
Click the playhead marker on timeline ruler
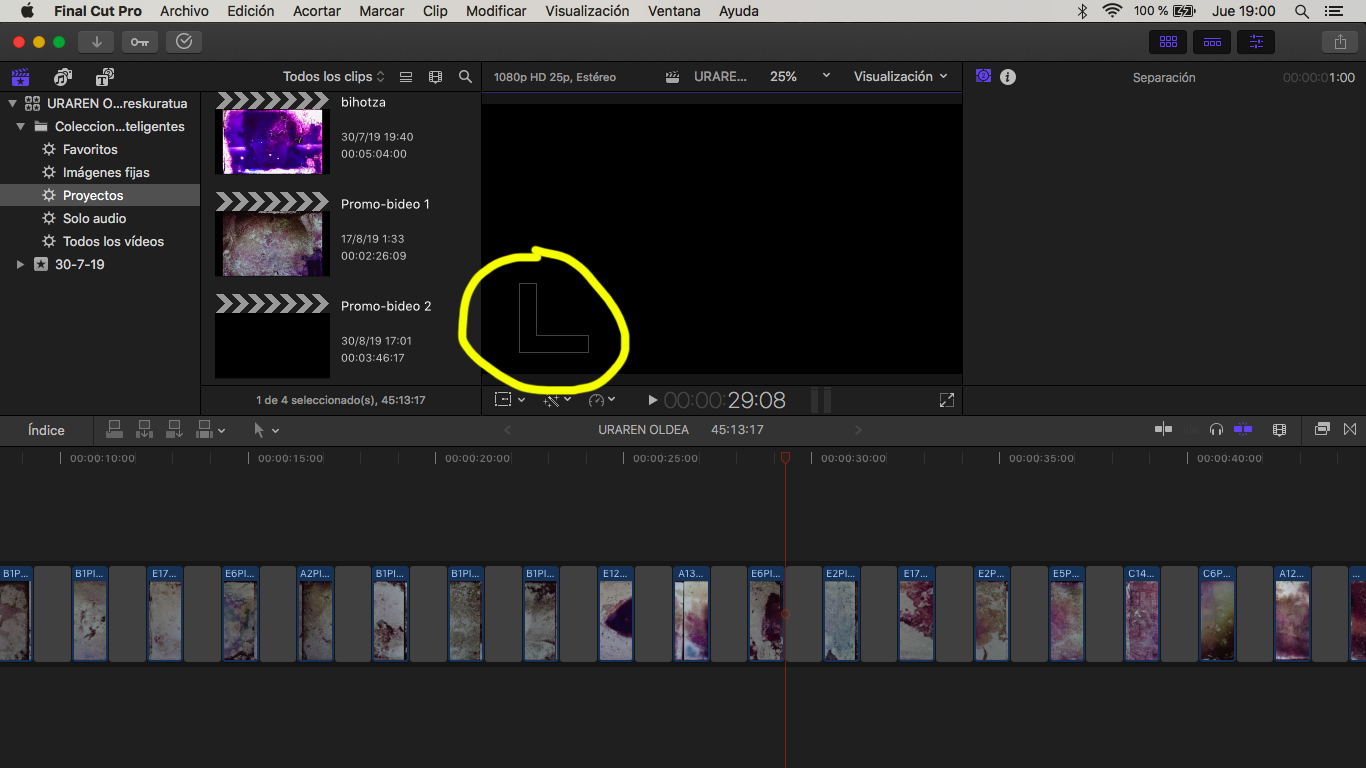pyautogui.click(x=785, y=457)
